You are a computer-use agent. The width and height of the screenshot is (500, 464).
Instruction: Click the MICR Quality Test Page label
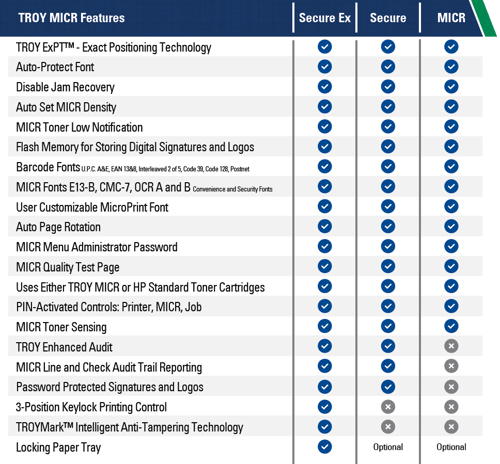click(x=68, y=267)
